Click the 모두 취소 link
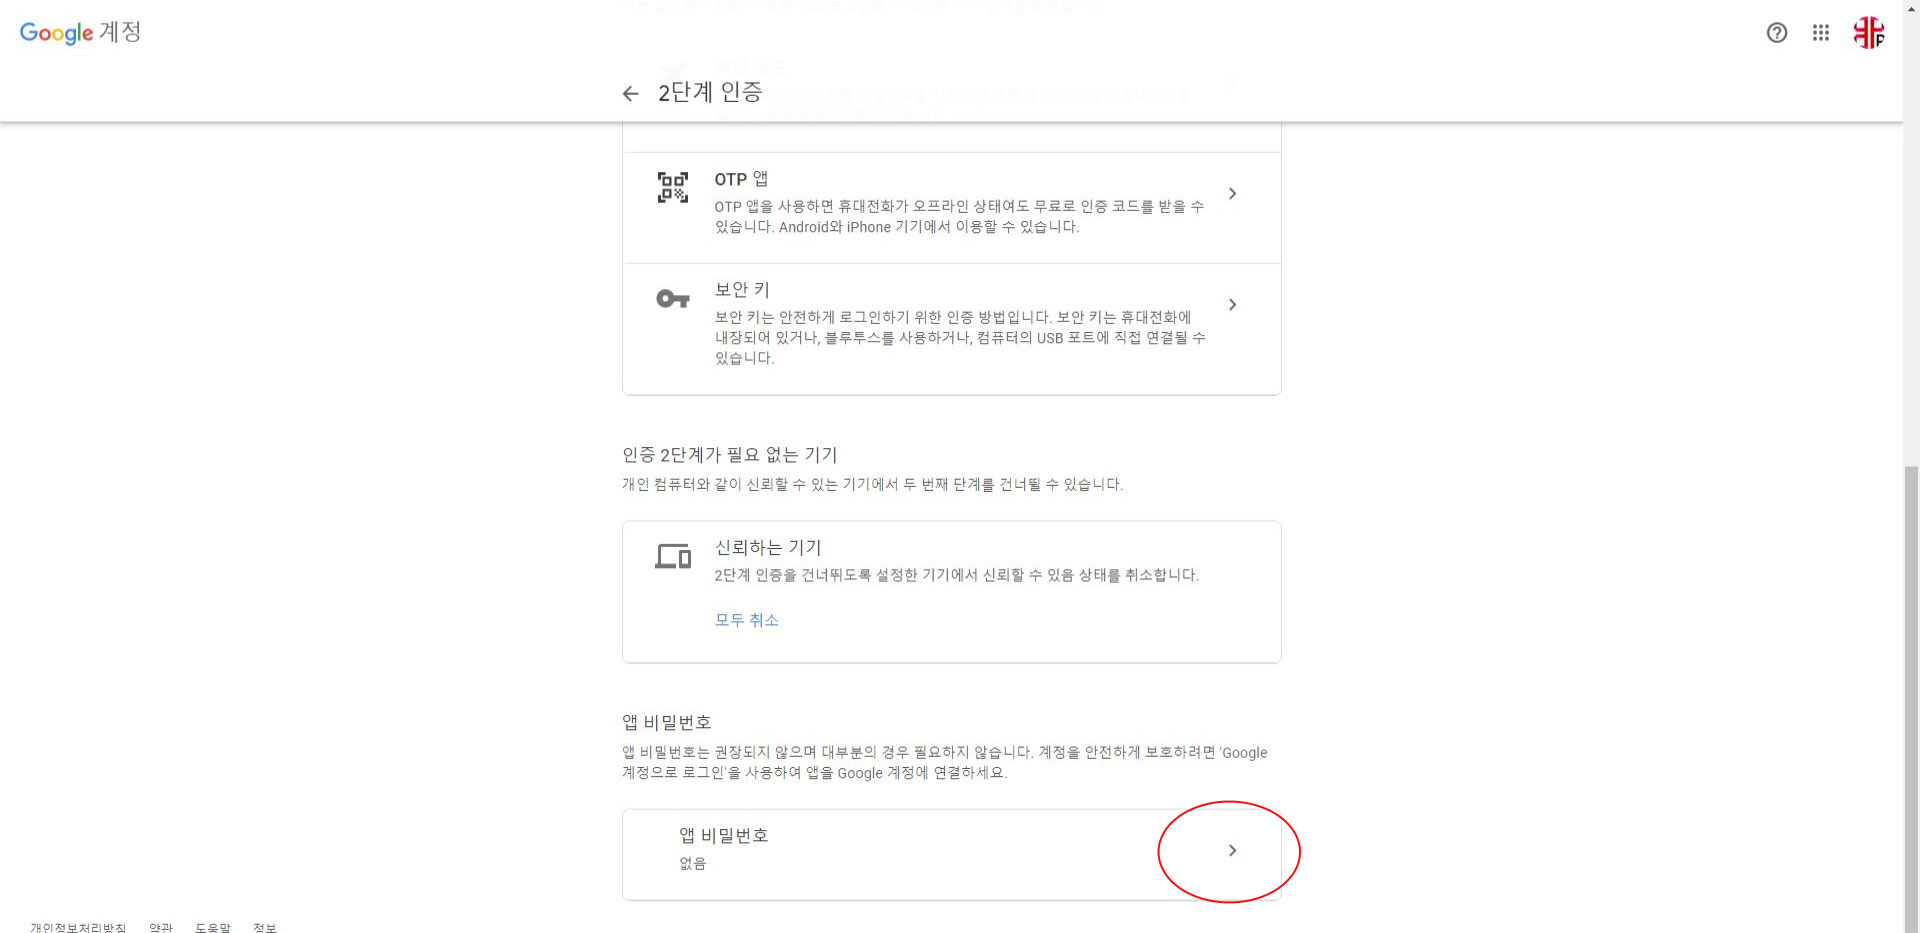Image resolution: width=1920 pixels, height=933 pixels. pyautogui.click(x=746, y=620)
